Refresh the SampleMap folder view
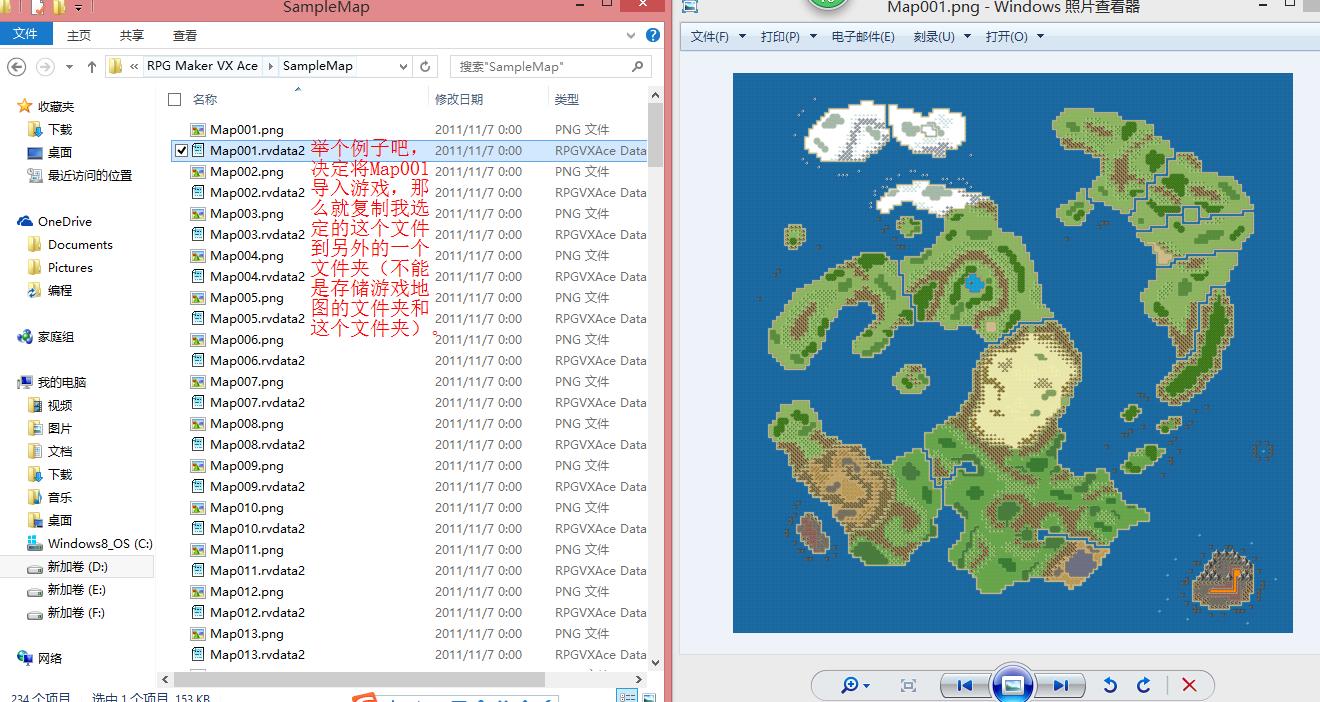 [x=425, y=66]
